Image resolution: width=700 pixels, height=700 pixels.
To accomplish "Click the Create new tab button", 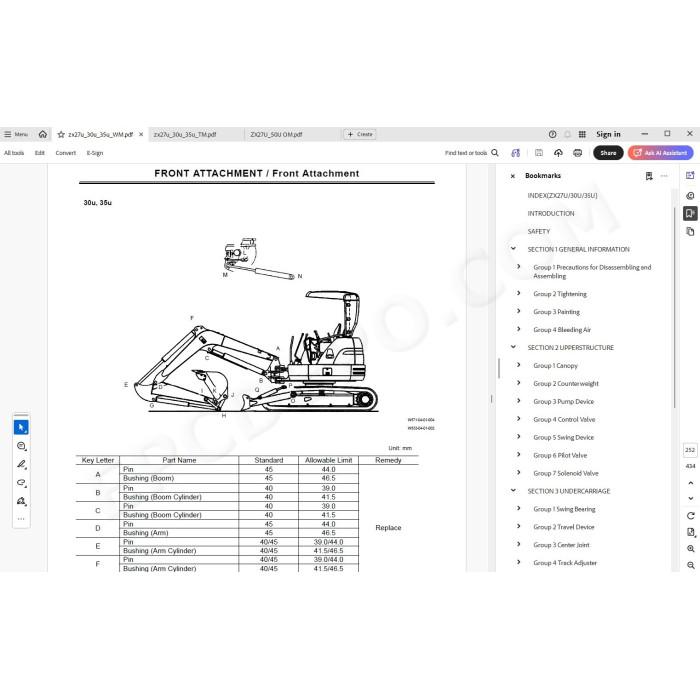I will click(x=360, y=134).
